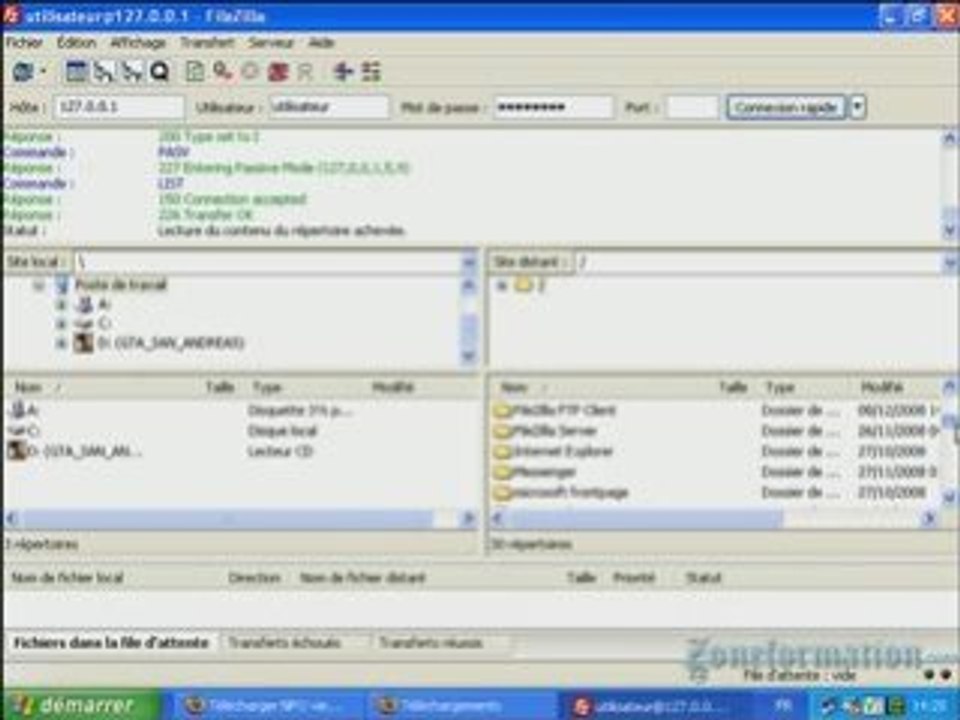Screen dimensions: 960x720
Task: Click the Hôte field showing 127.0.0.1
Action: click(119, 107)
